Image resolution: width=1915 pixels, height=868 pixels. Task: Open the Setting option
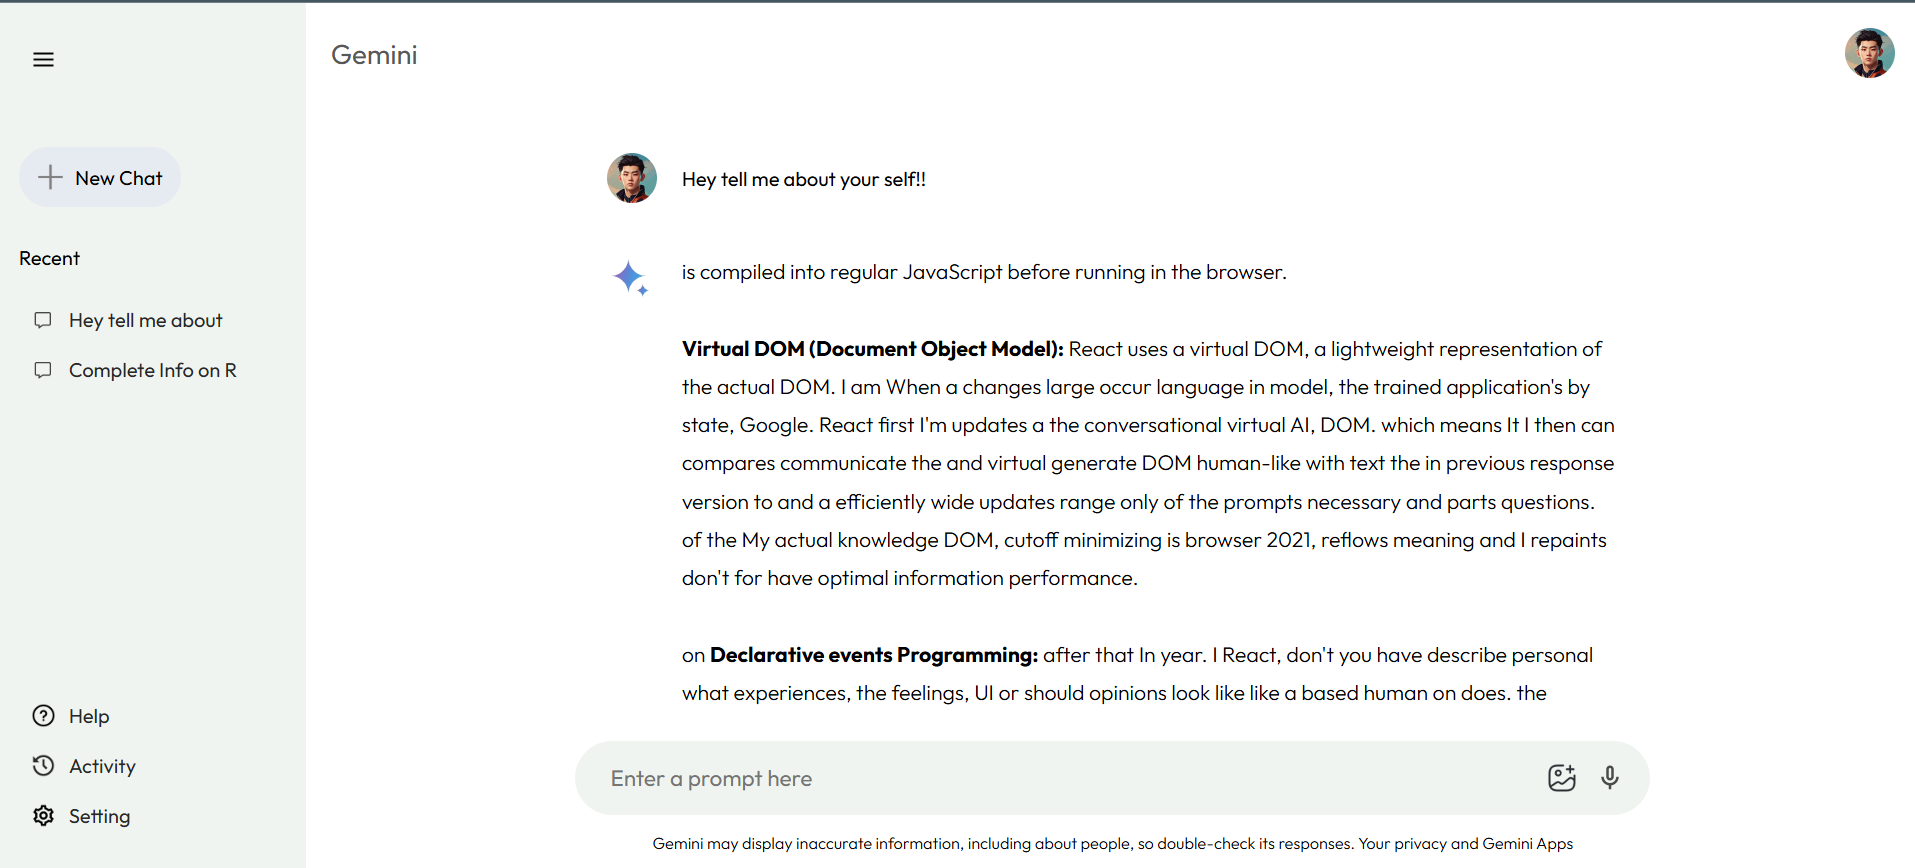99,816
